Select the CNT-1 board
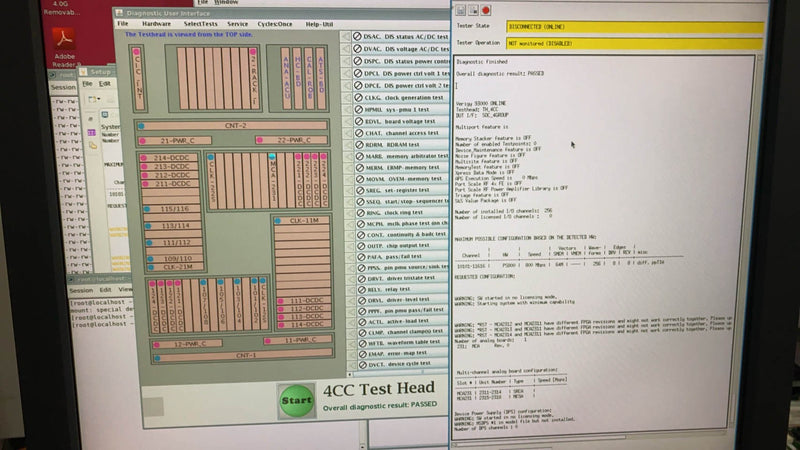This screenshot has width=800, height=450. 243,355
